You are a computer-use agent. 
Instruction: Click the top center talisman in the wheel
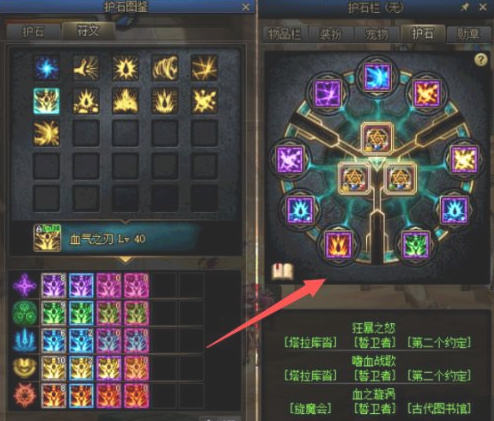[377, 139]
